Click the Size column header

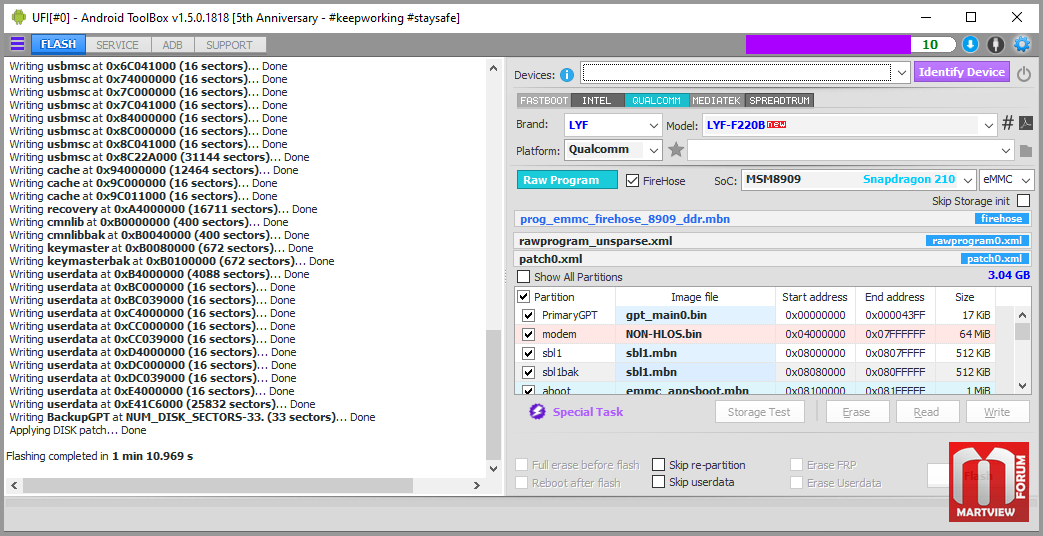tap(965, 297)
